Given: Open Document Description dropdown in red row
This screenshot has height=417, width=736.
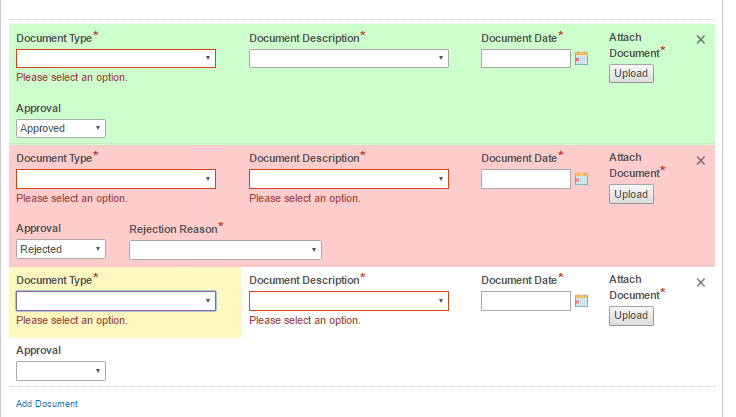Looking at the screenshot, I should [x=349, y=179].
